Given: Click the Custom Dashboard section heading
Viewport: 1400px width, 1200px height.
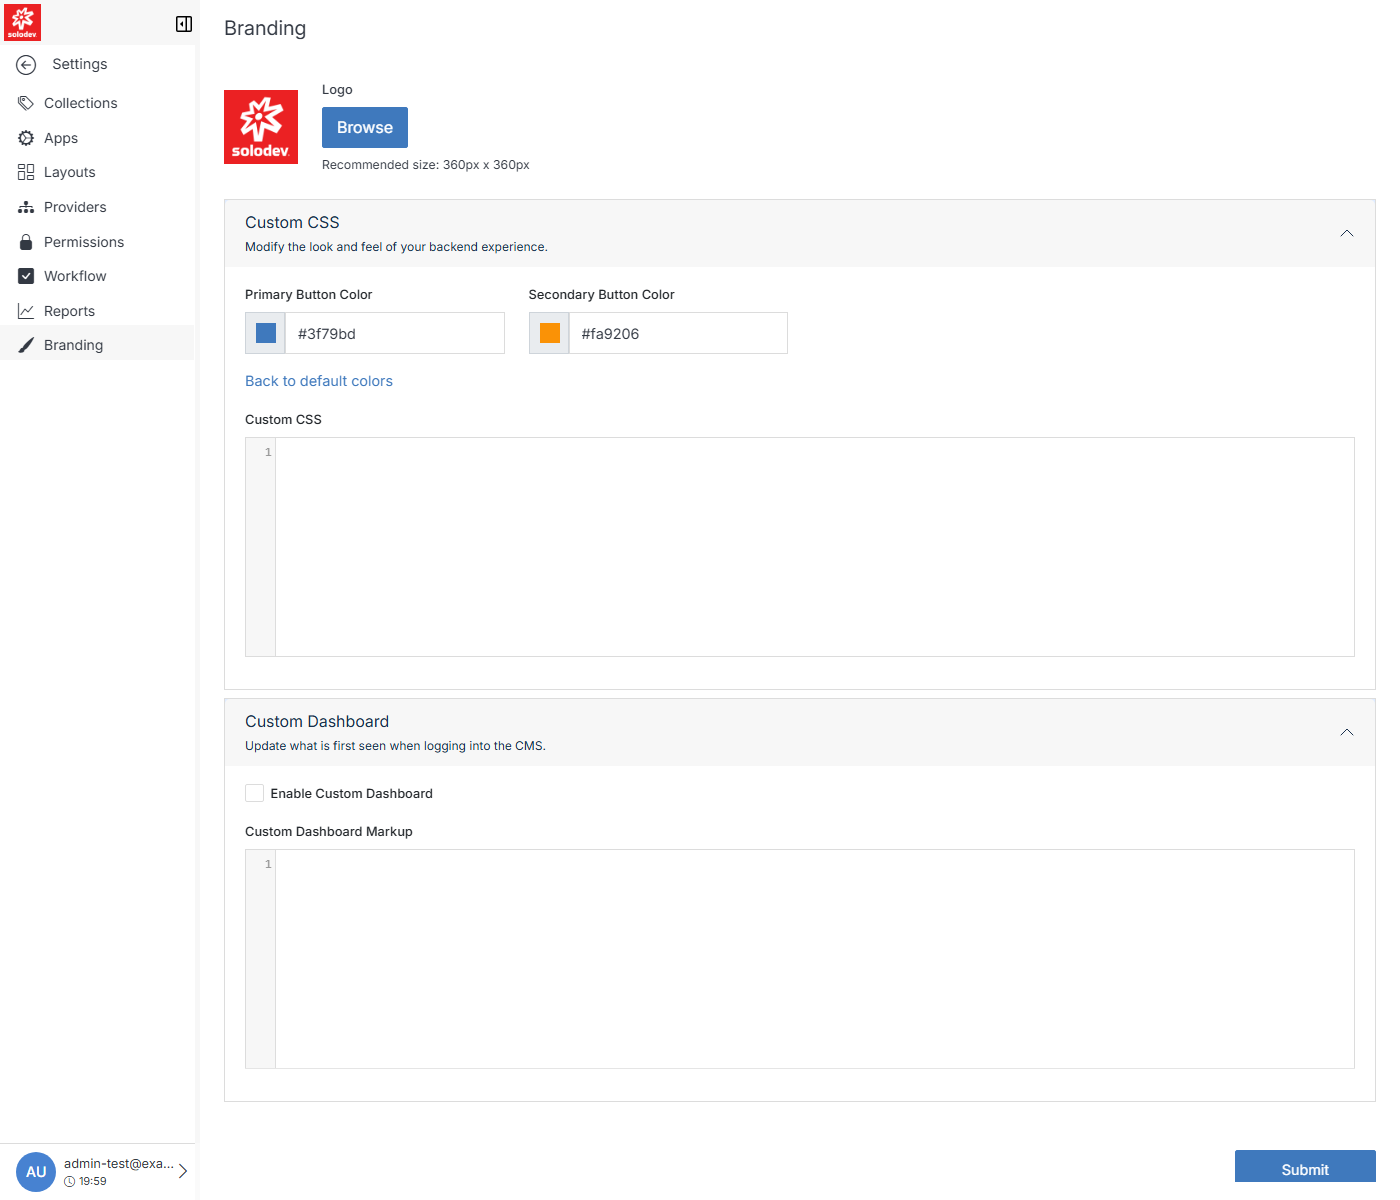Looking at the screenshot, I should click(x=317, y=721).
